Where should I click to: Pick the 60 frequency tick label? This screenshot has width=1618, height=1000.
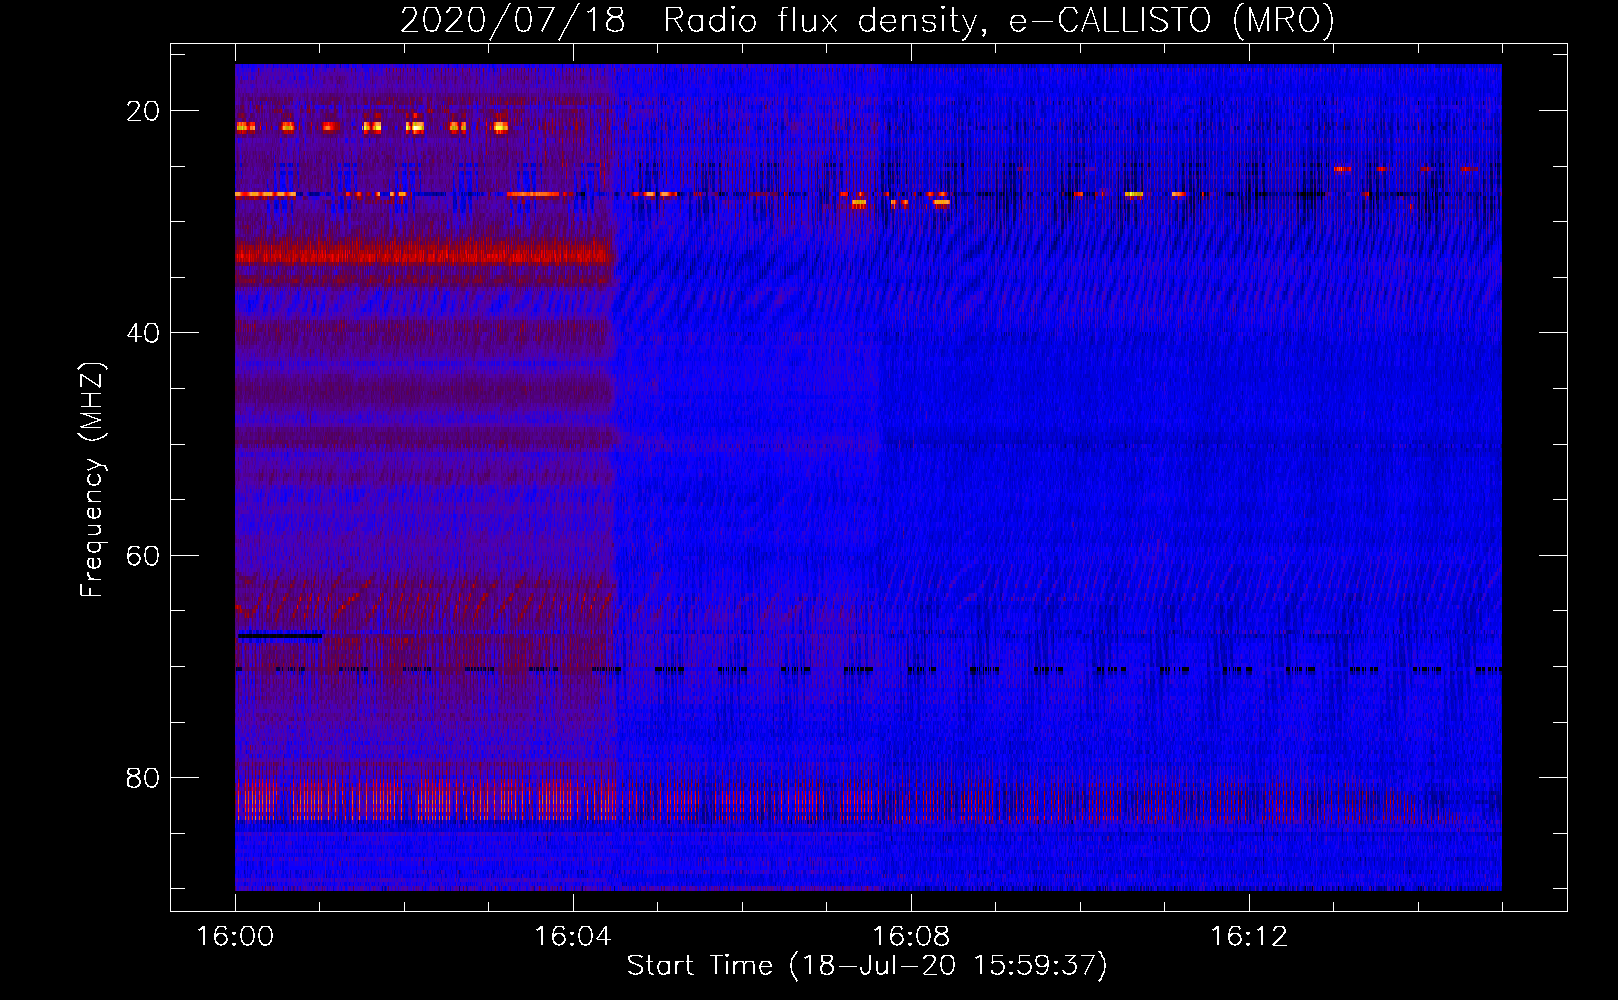143,555
